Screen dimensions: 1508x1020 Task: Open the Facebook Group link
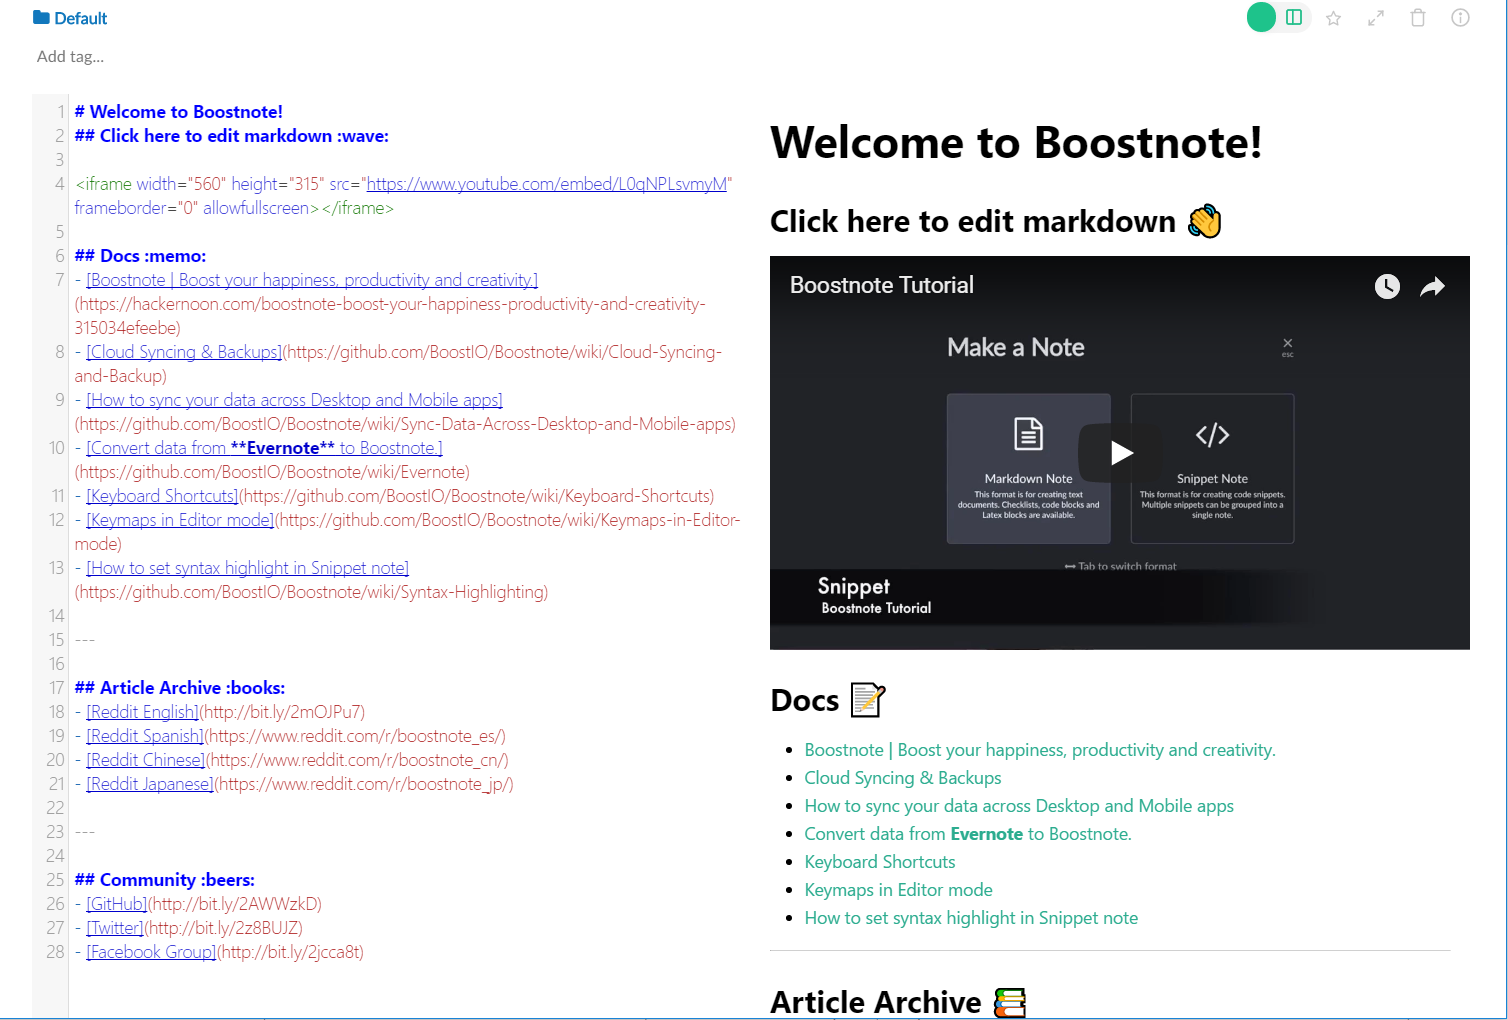[x=150, y=951]
